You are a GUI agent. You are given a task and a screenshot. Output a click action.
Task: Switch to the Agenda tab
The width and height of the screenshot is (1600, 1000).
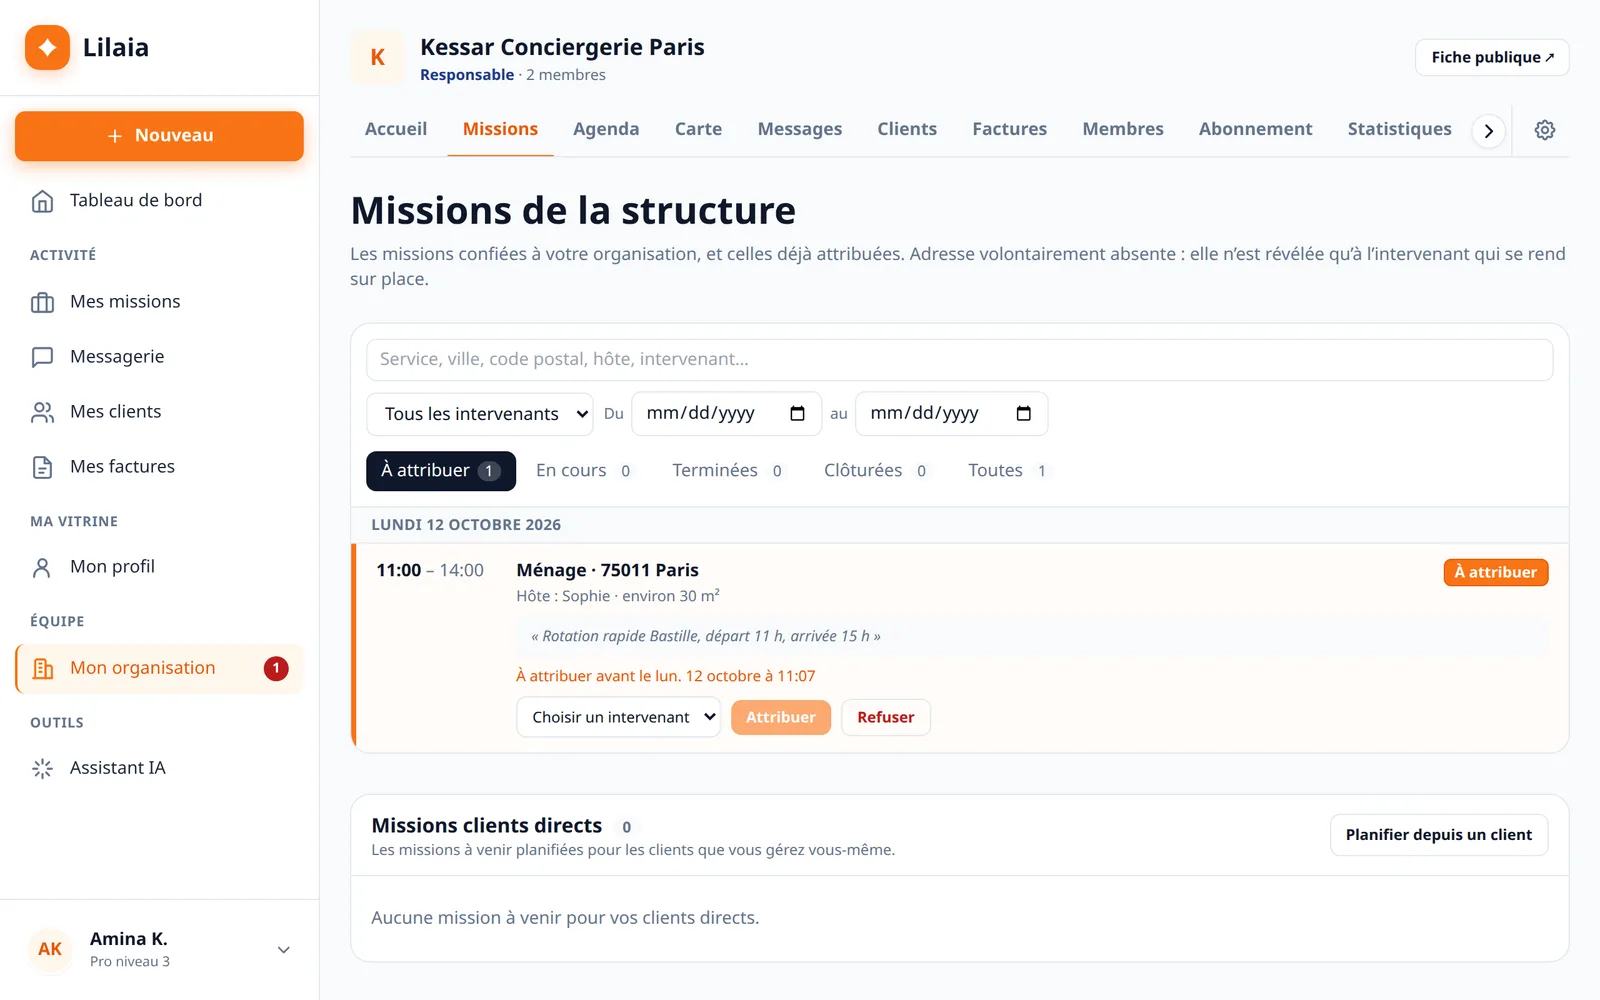(606, 129)
